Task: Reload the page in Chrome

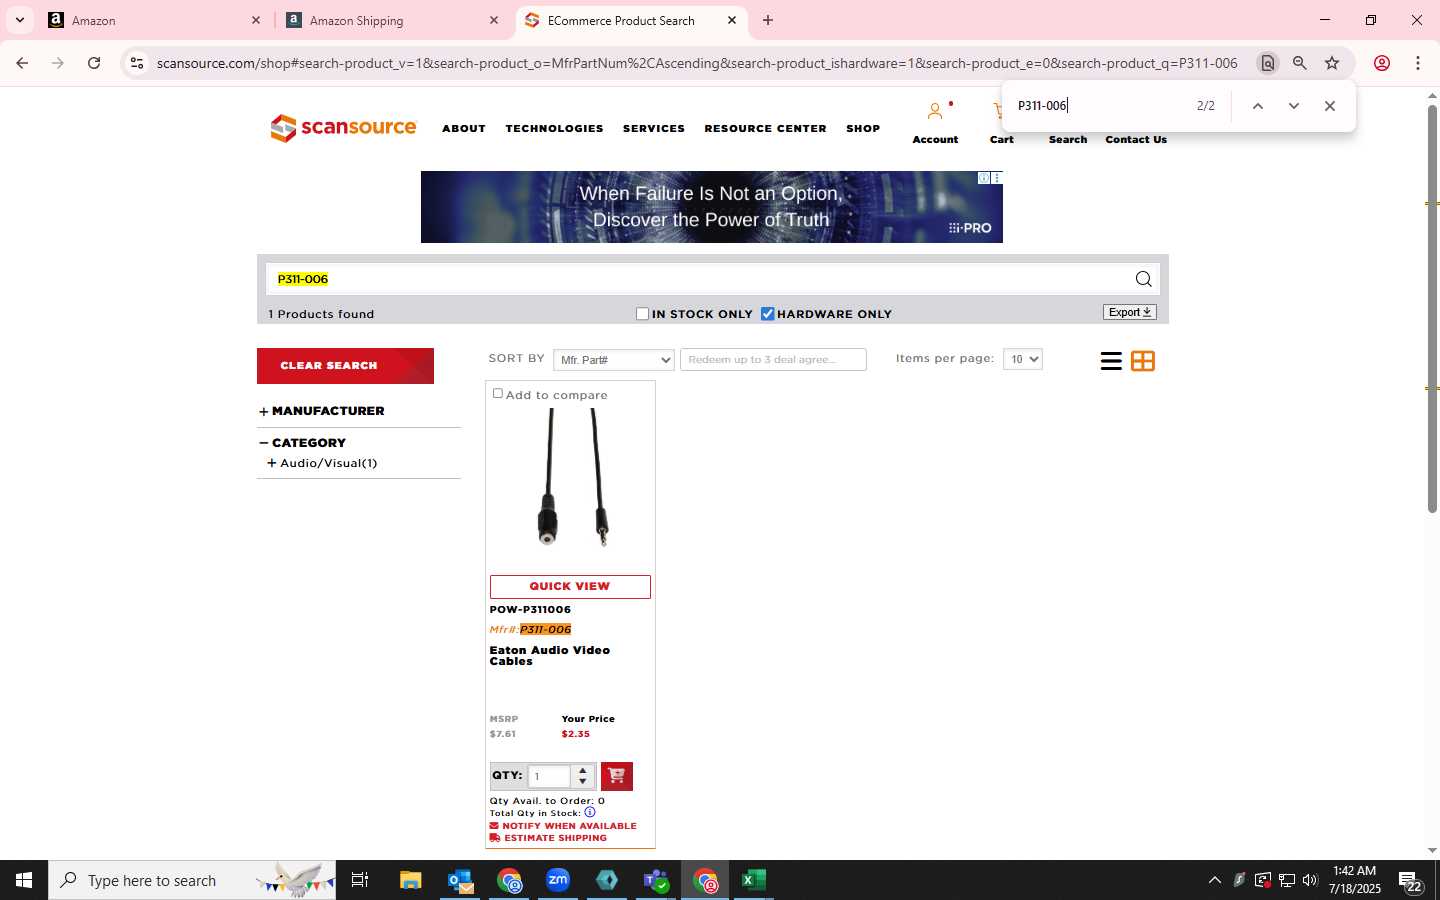Action: click(x=94, y=63)
